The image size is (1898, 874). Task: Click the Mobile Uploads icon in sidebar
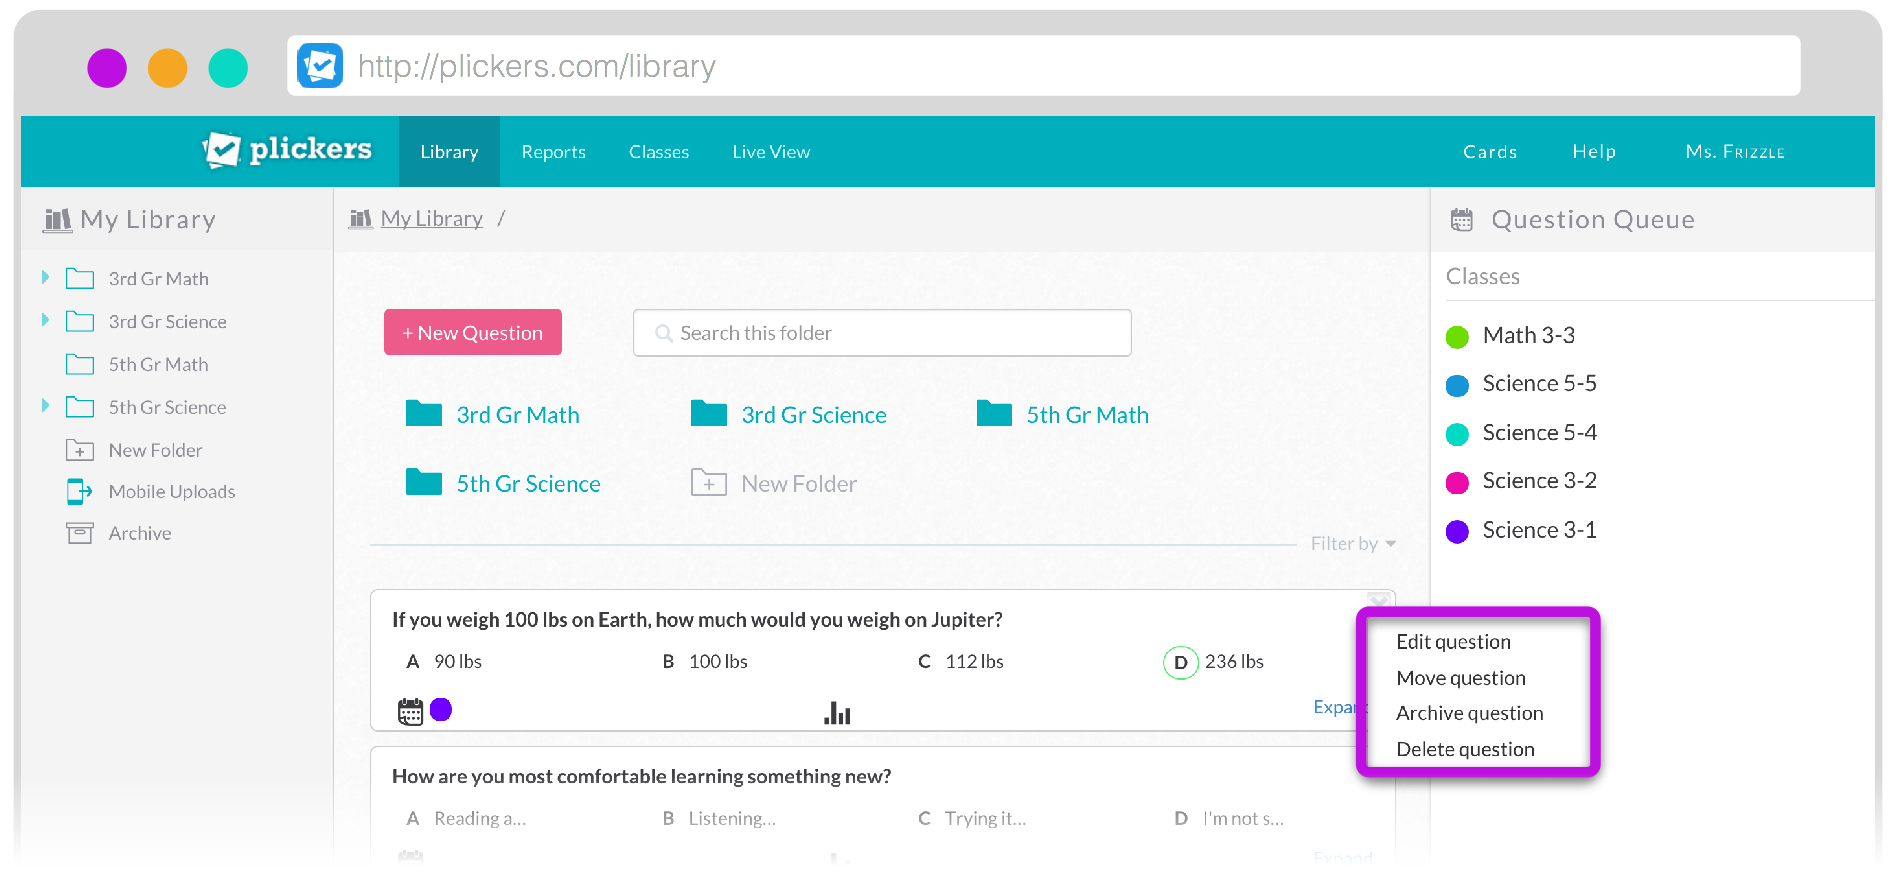(79, 491)
